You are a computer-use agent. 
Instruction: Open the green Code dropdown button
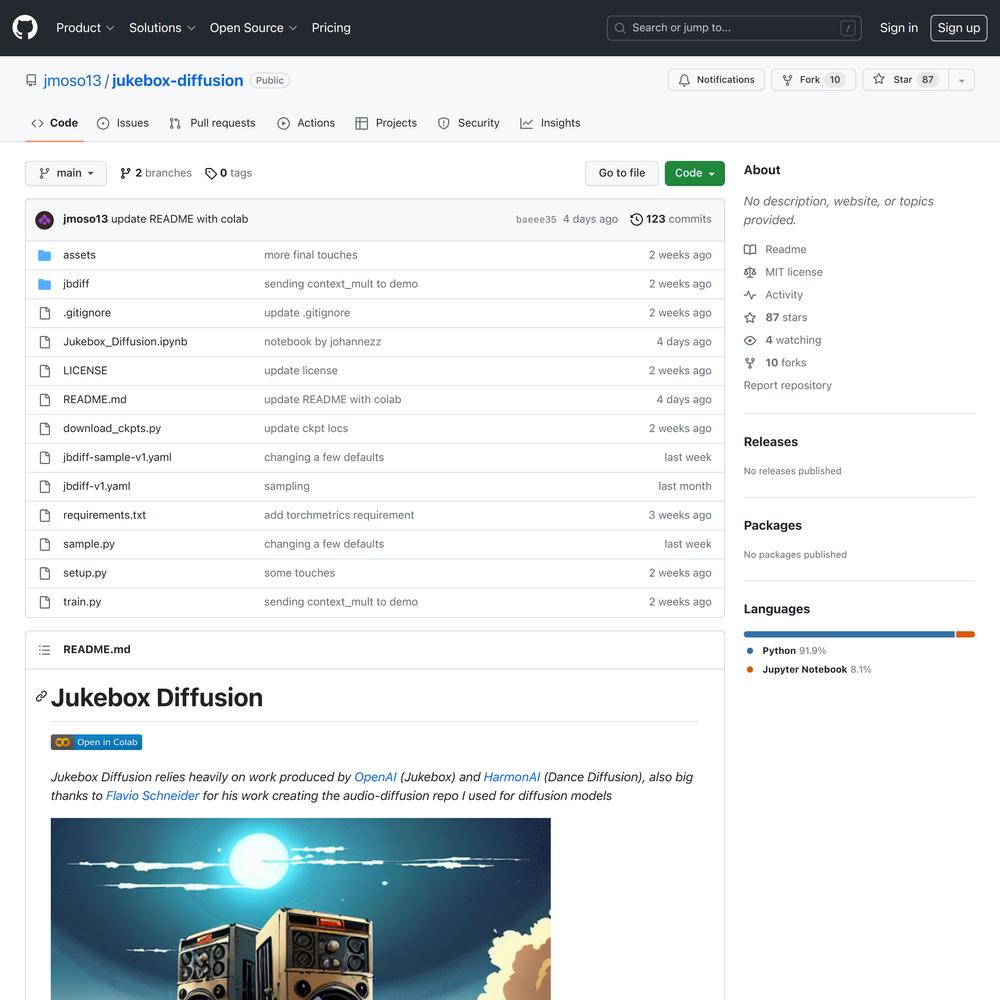[695, 173]
